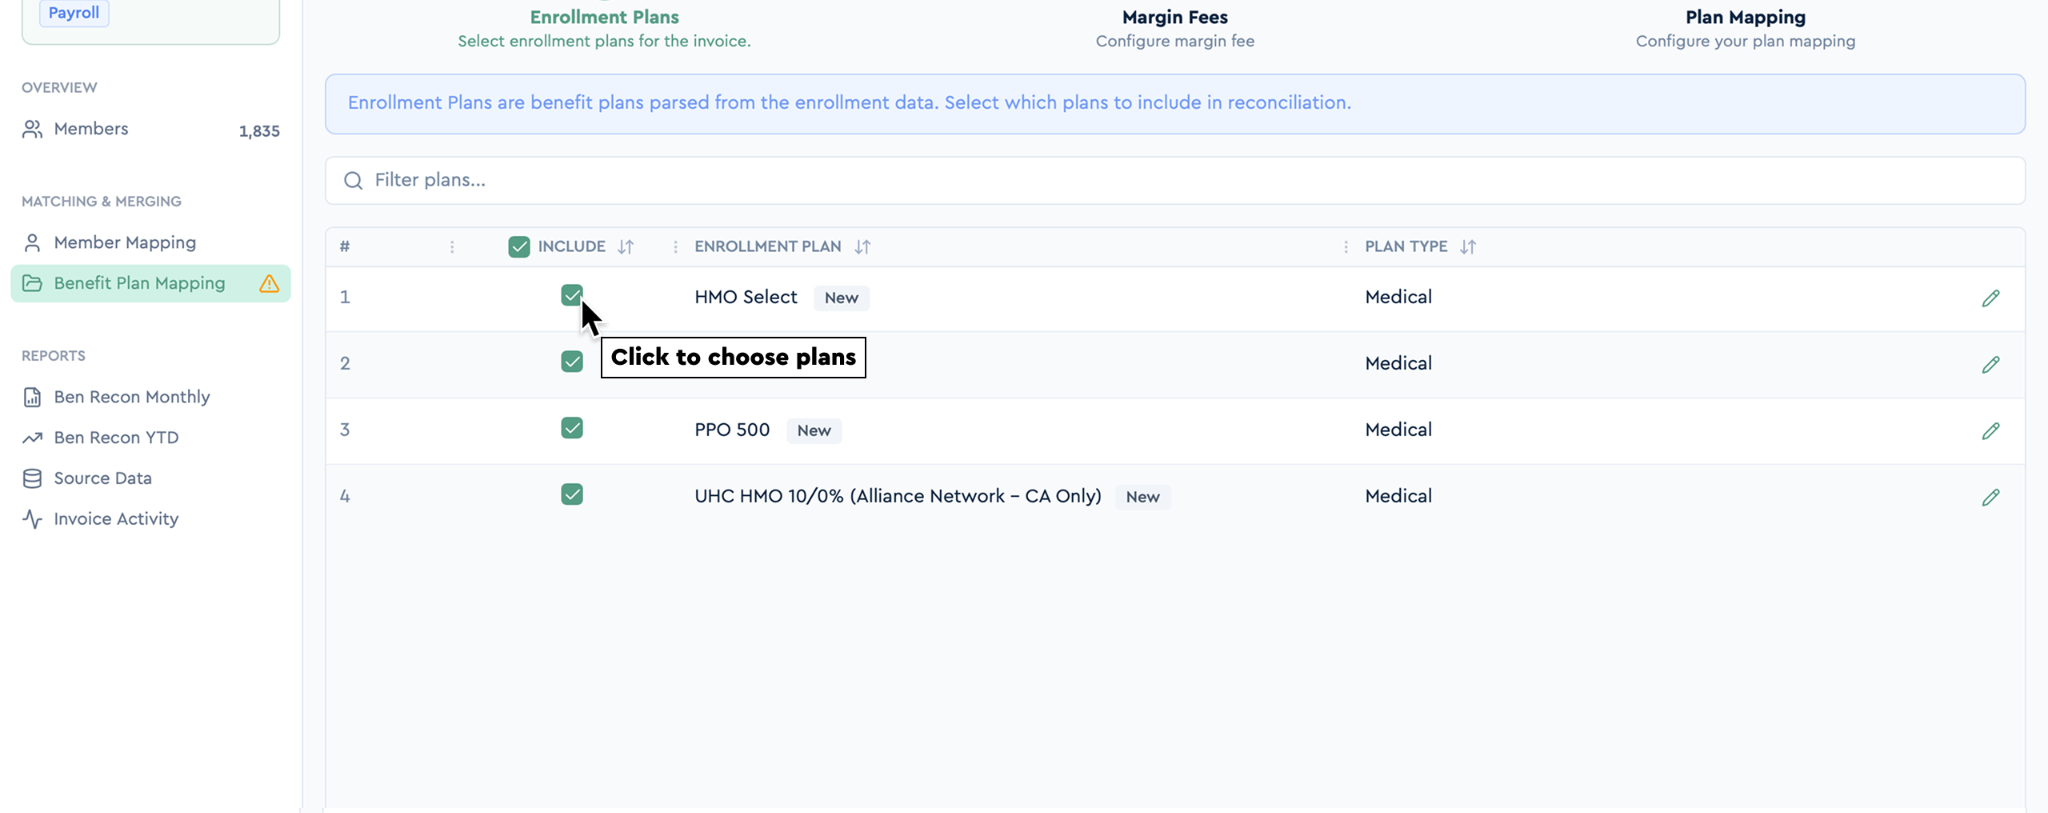Click the Invoice Activity pulse icon
The image size is (2048, 813).
click(x=32, y=519)
